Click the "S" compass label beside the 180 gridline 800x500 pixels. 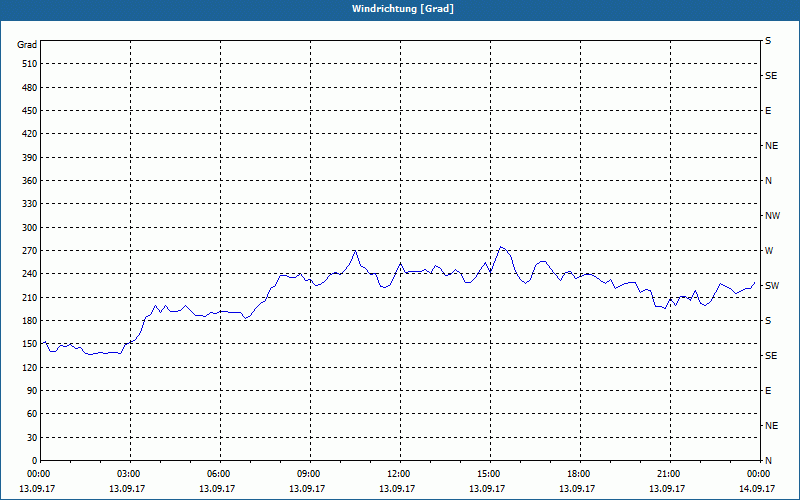[x=768, y=321]
